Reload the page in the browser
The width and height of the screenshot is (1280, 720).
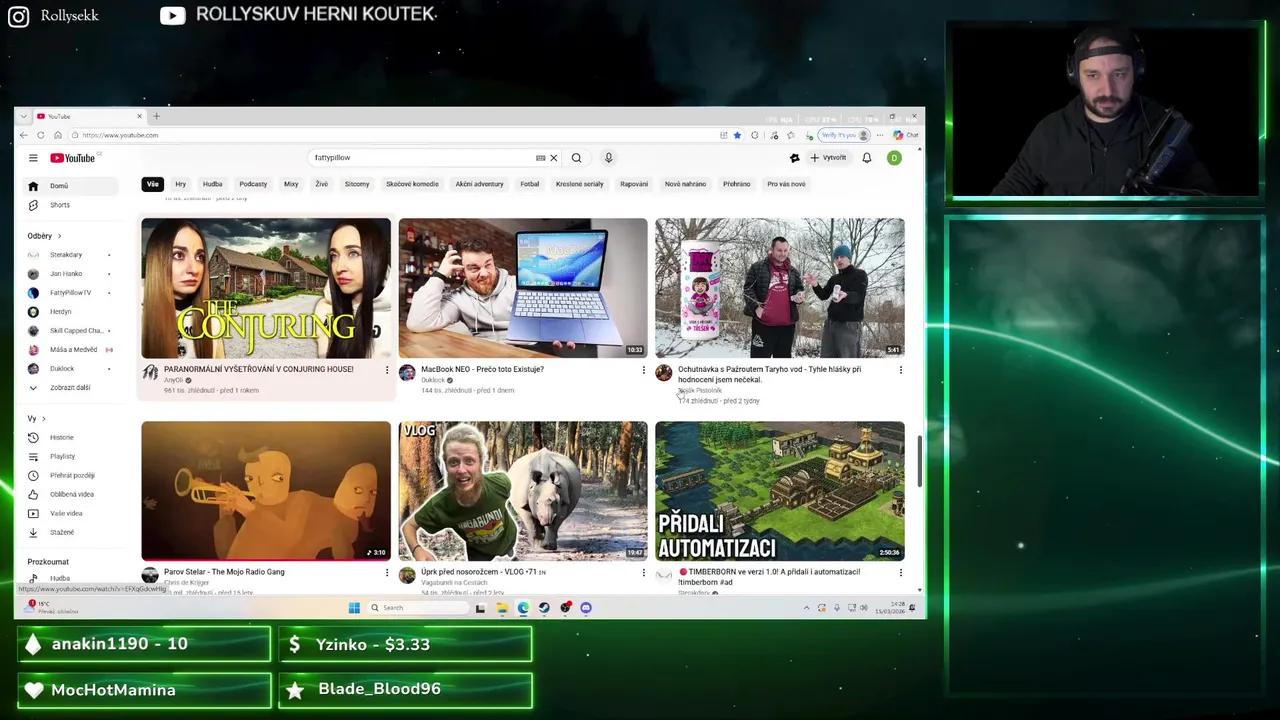[41, 135]
